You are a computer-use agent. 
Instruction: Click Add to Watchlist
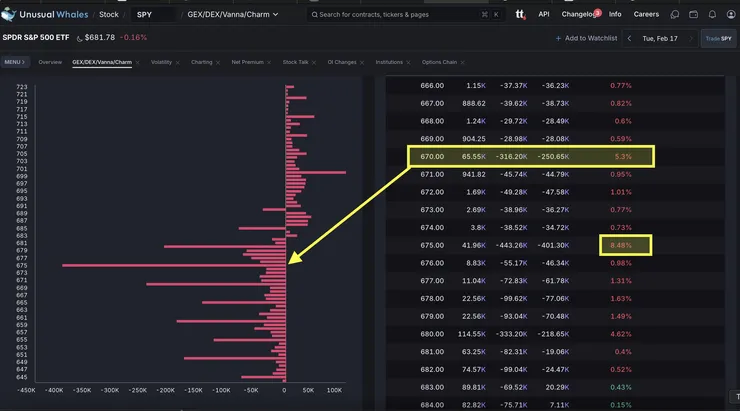click(x=586, y=38)
